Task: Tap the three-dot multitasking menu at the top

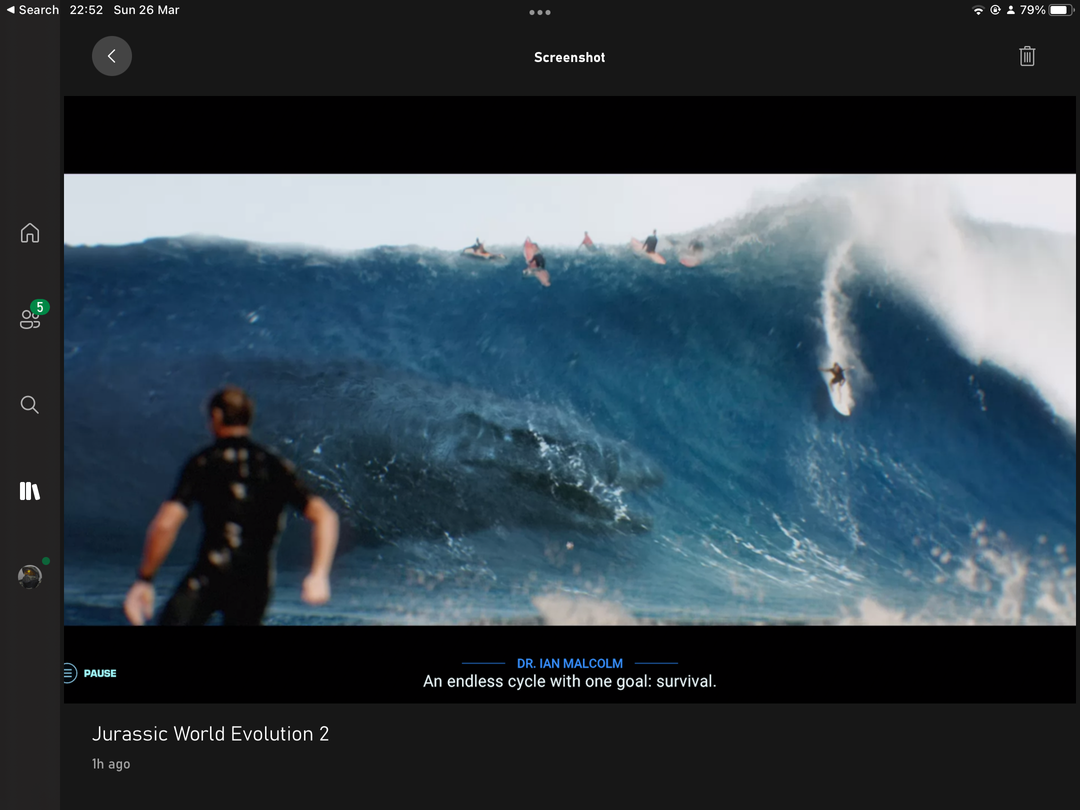Action: click(539, 12)
